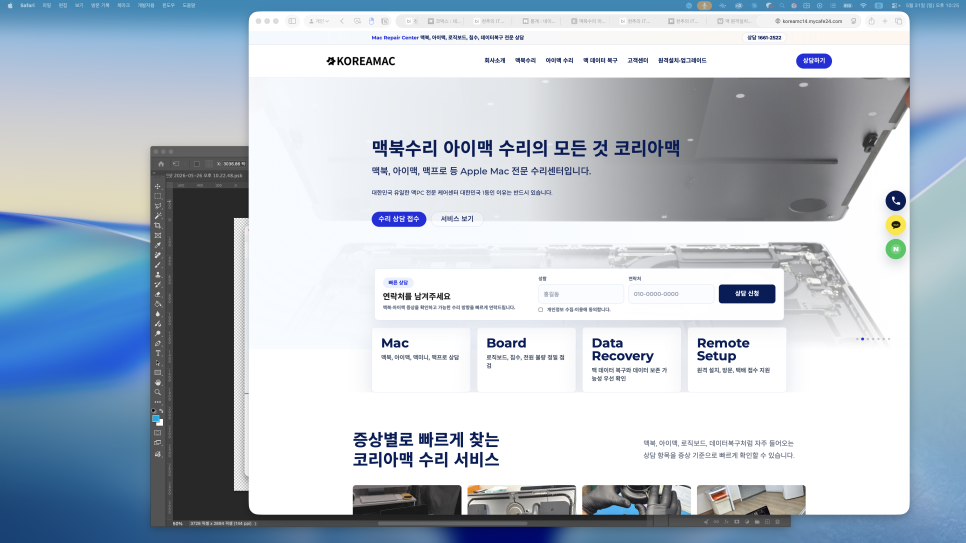Open the 아이맥 수리 menu item
Screen dimensions: 966x543
pyautogui.click(x=559, y=60)
